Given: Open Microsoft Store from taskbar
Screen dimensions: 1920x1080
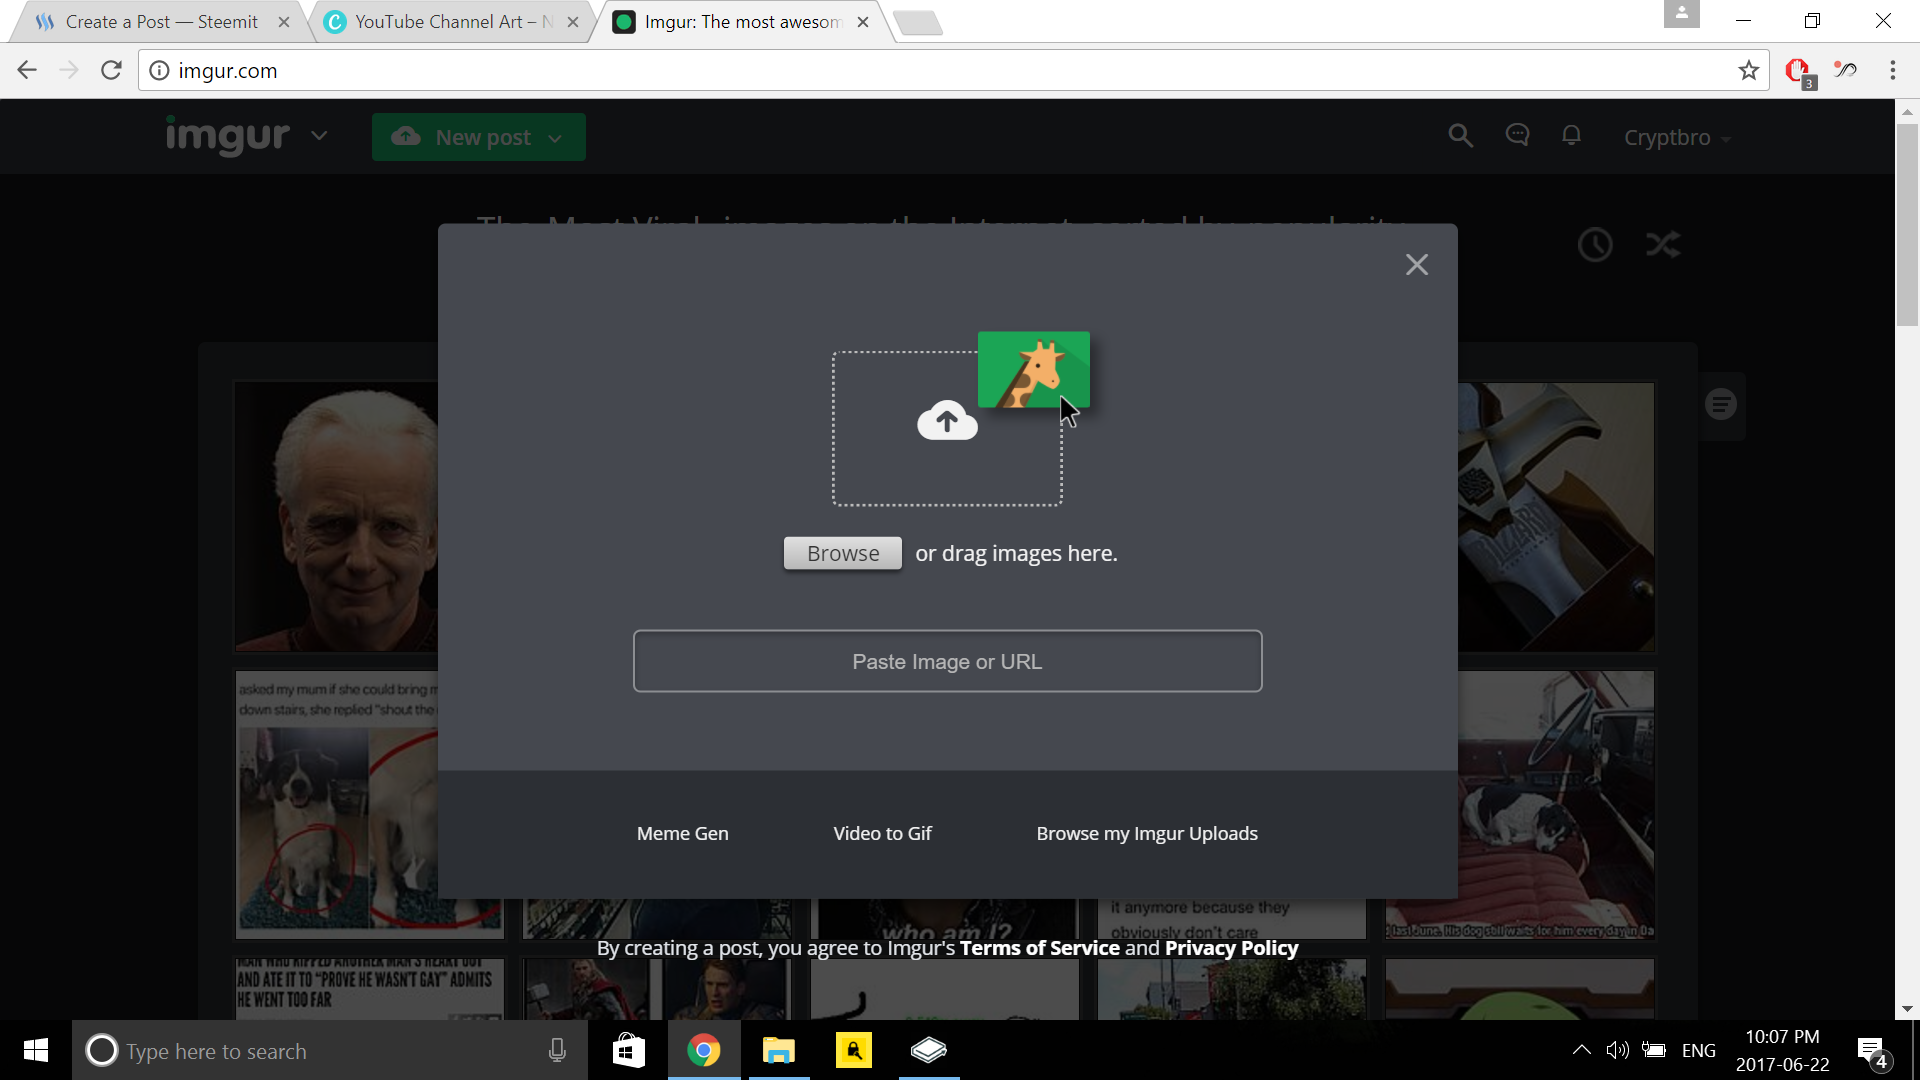Looking at the screenshot, I should point(629,1050).
